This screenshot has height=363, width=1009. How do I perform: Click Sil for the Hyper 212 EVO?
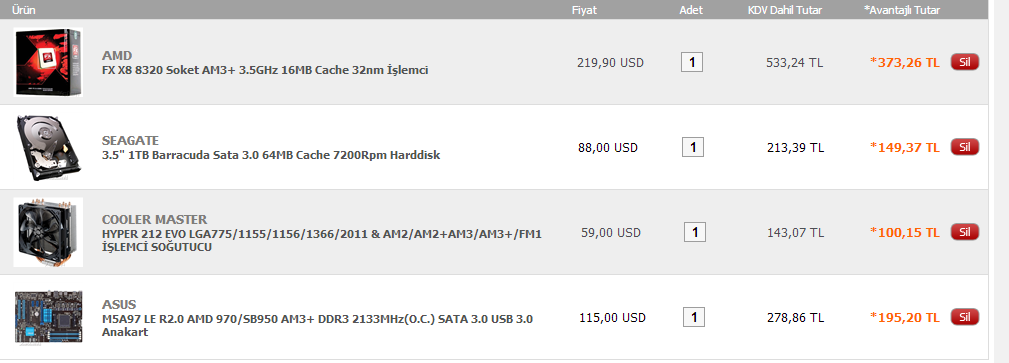[965, 232]
